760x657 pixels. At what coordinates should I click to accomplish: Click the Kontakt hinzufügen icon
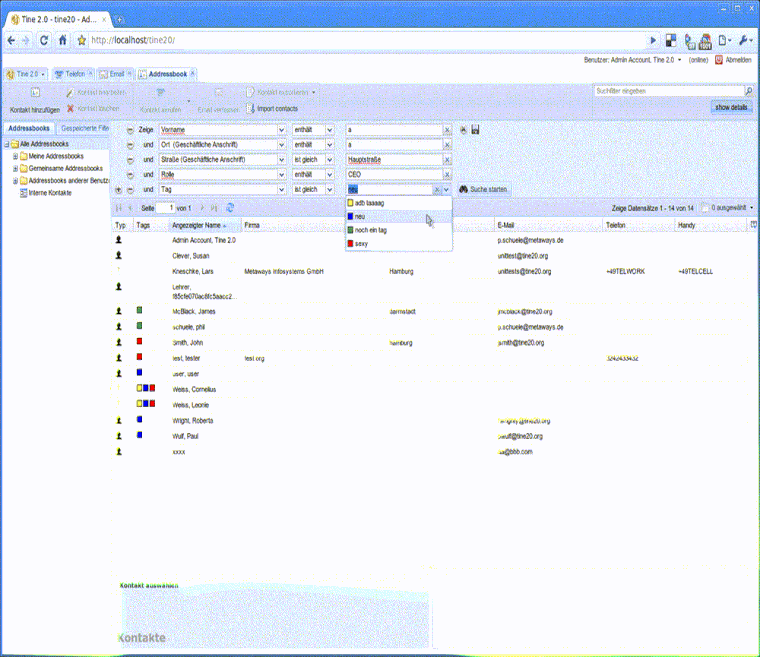(x=35, y=92)
